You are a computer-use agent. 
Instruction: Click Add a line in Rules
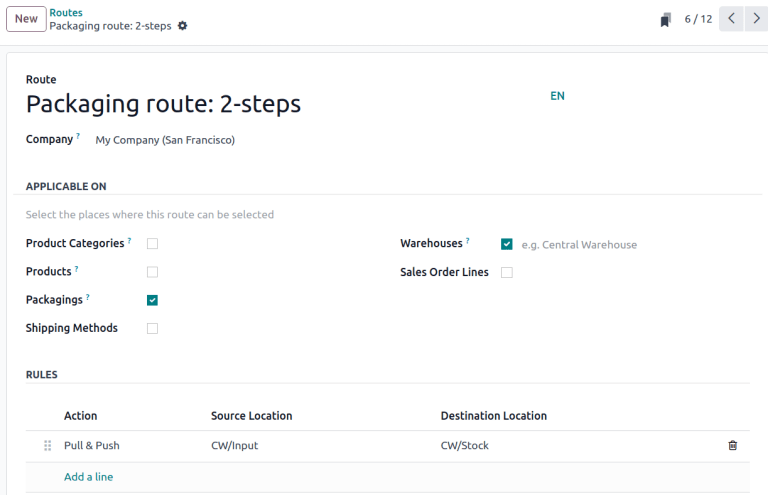click(x=88, y=477)
